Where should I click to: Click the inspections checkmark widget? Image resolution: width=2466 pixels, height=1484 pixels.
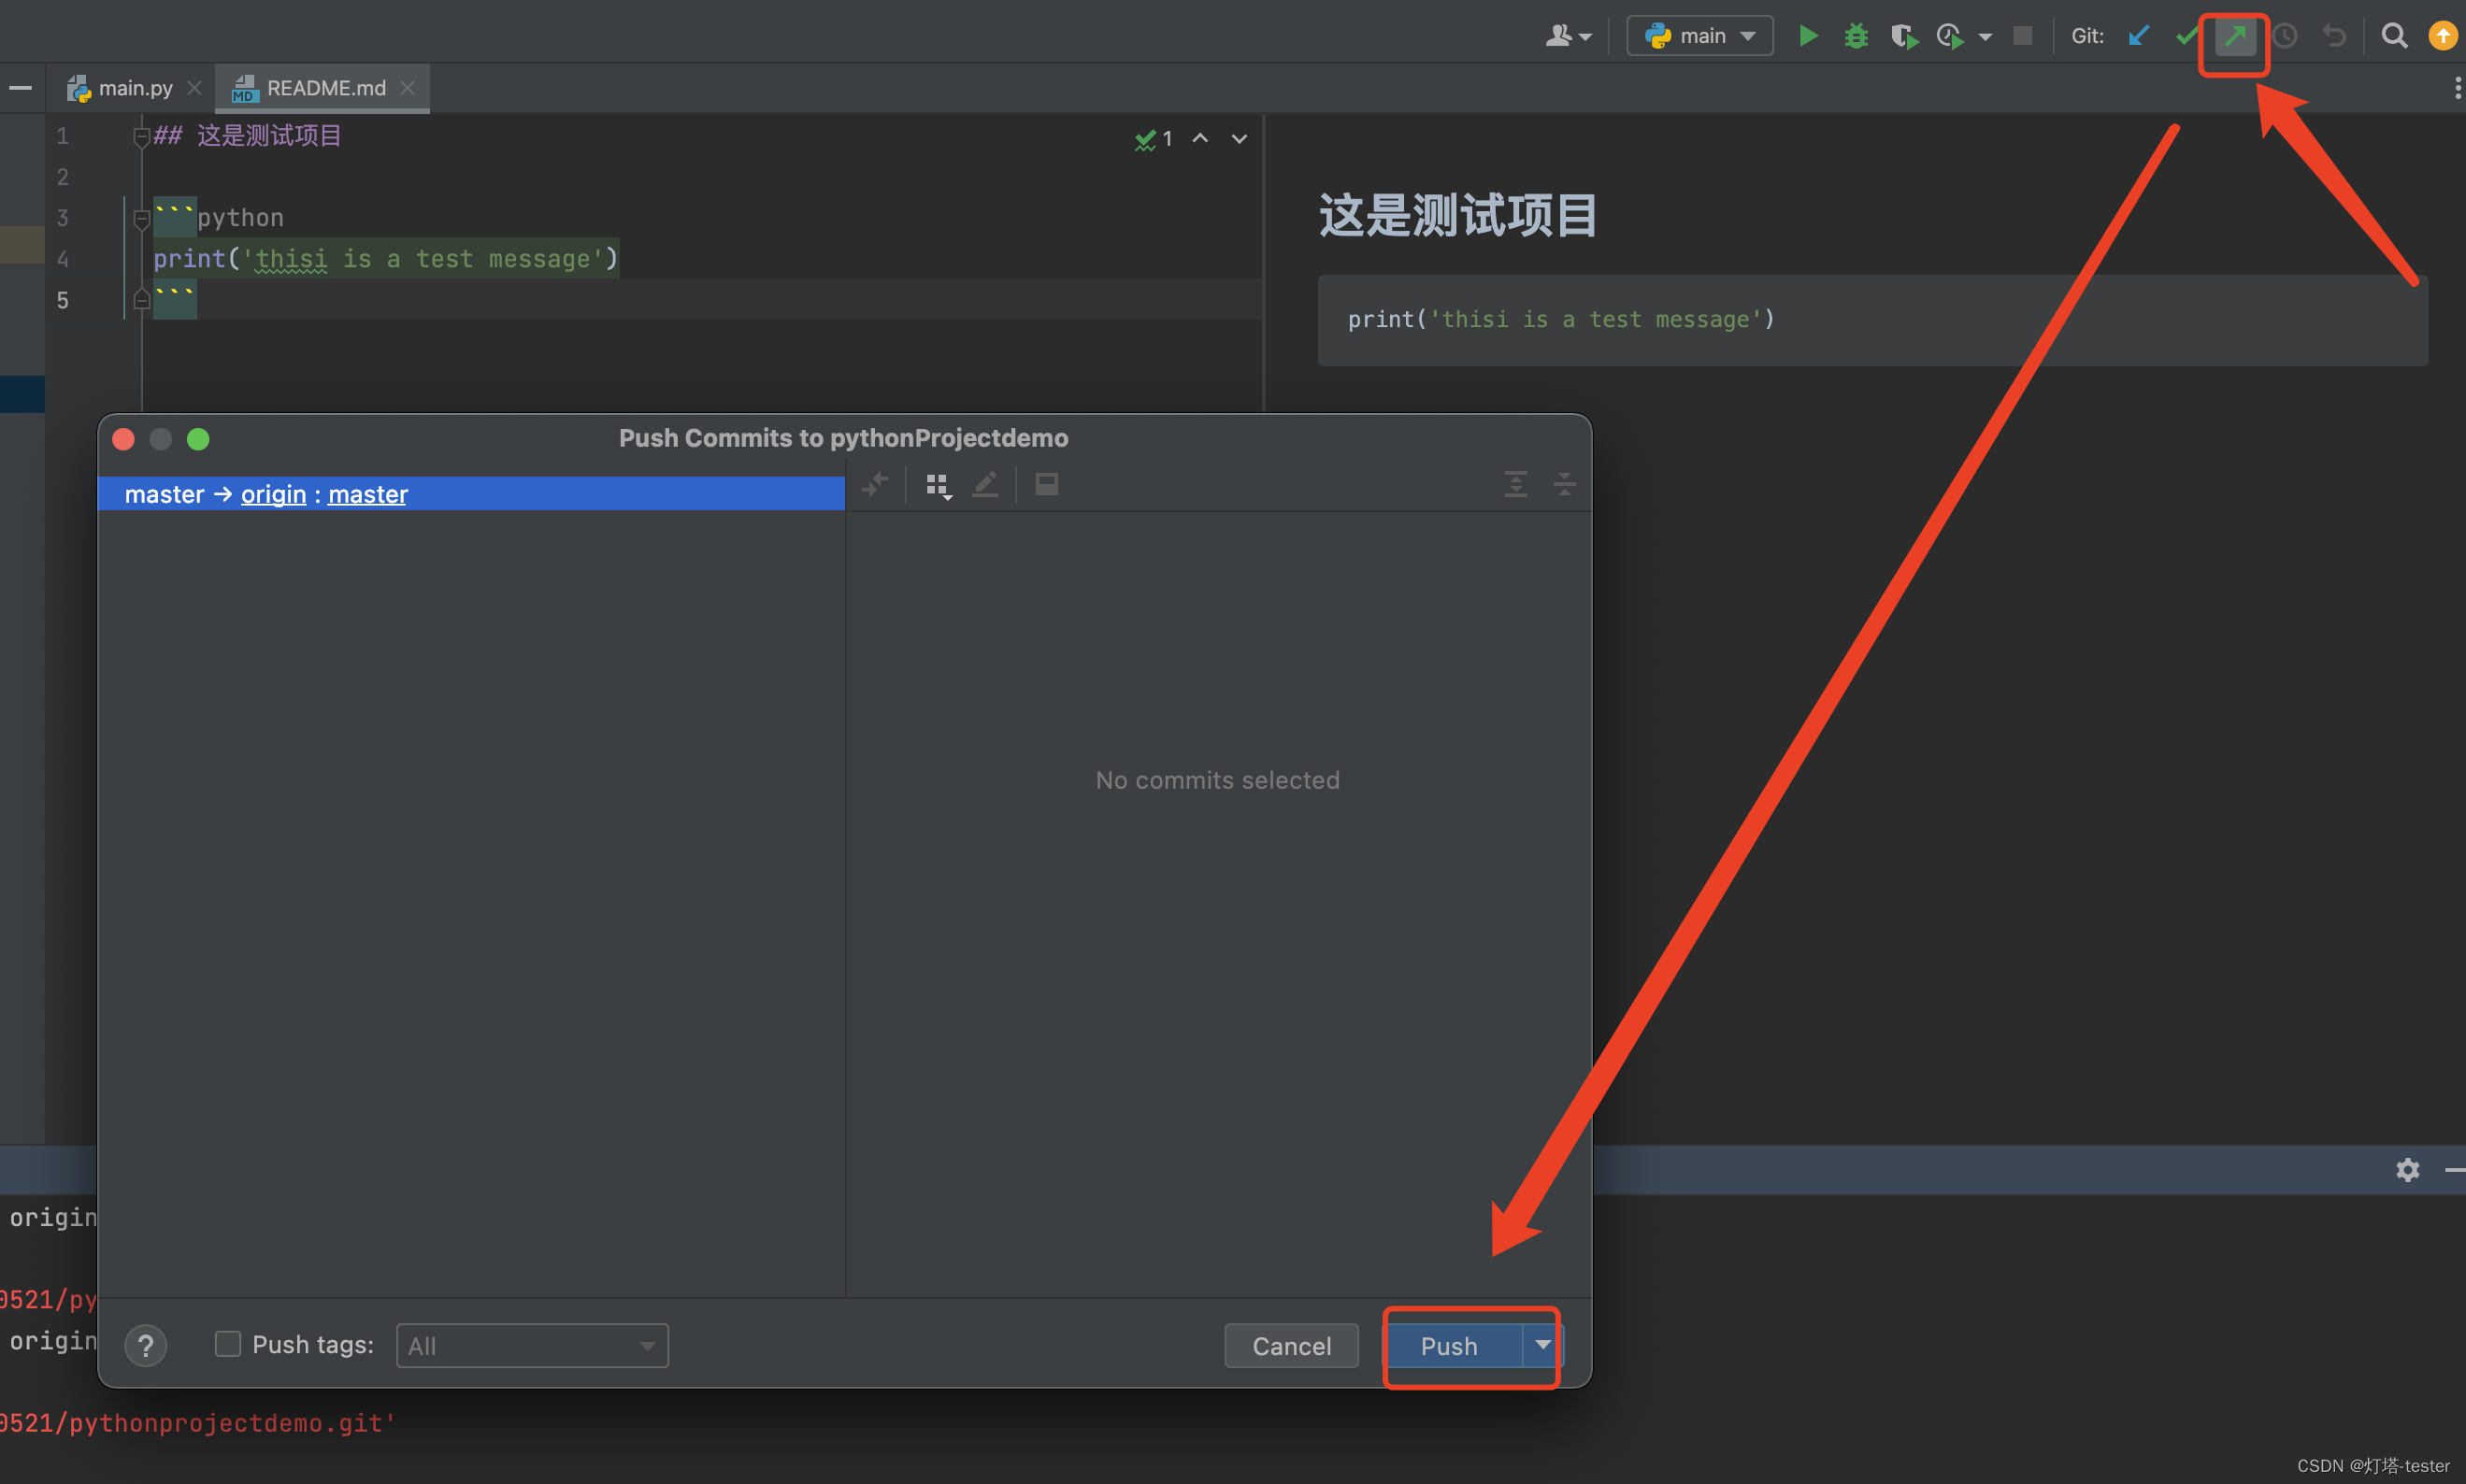pos(1153,139)
